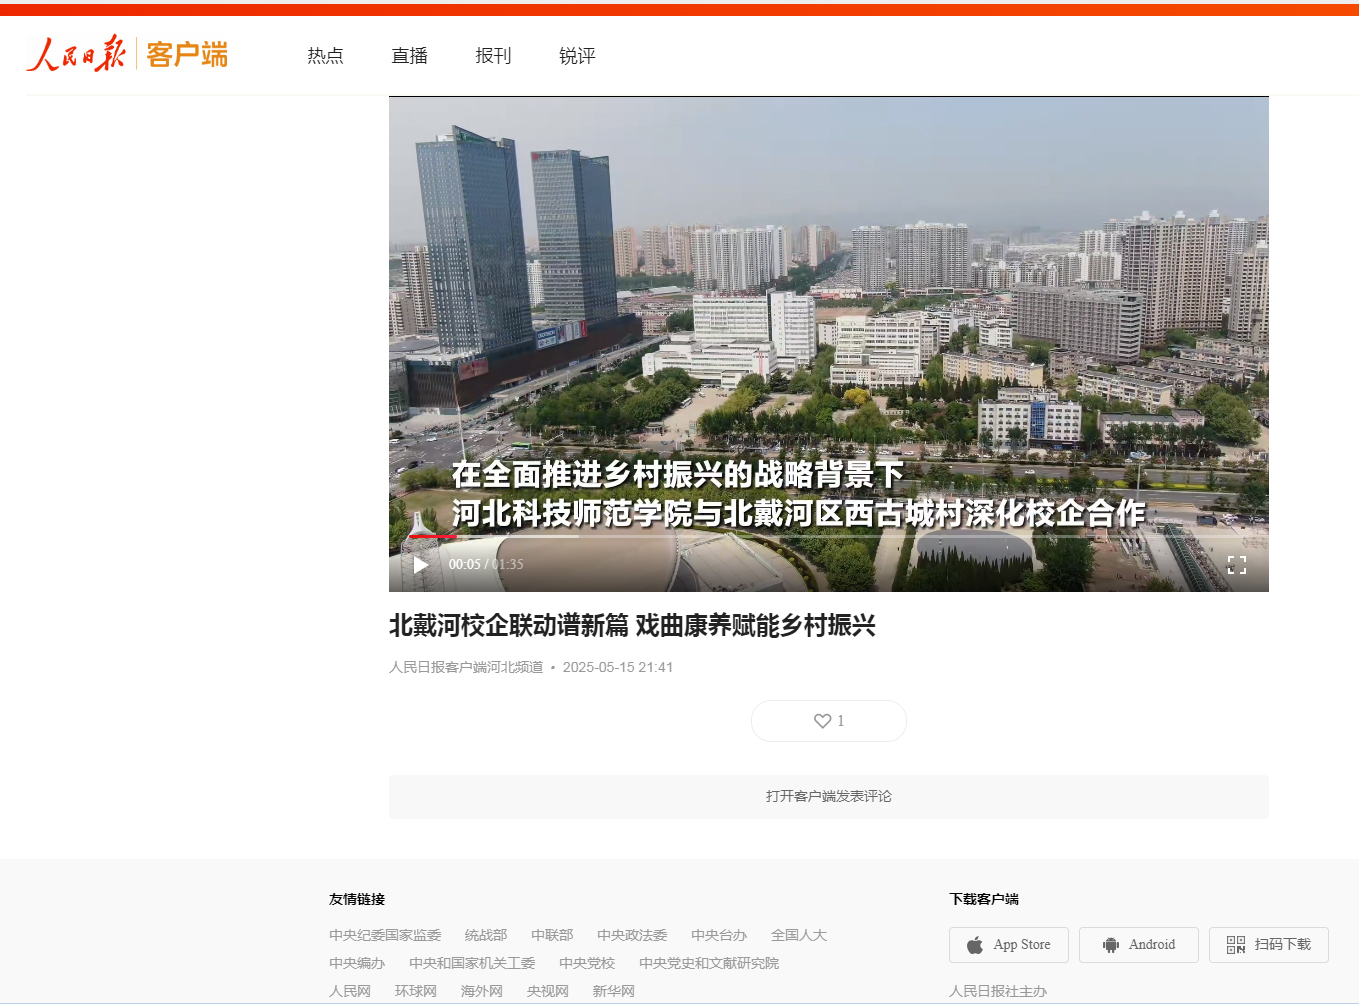The width and height of the screenshot is (1359, 1004).
Task: Click the 中央和国家机关工委 link
Action: (472, 963)
